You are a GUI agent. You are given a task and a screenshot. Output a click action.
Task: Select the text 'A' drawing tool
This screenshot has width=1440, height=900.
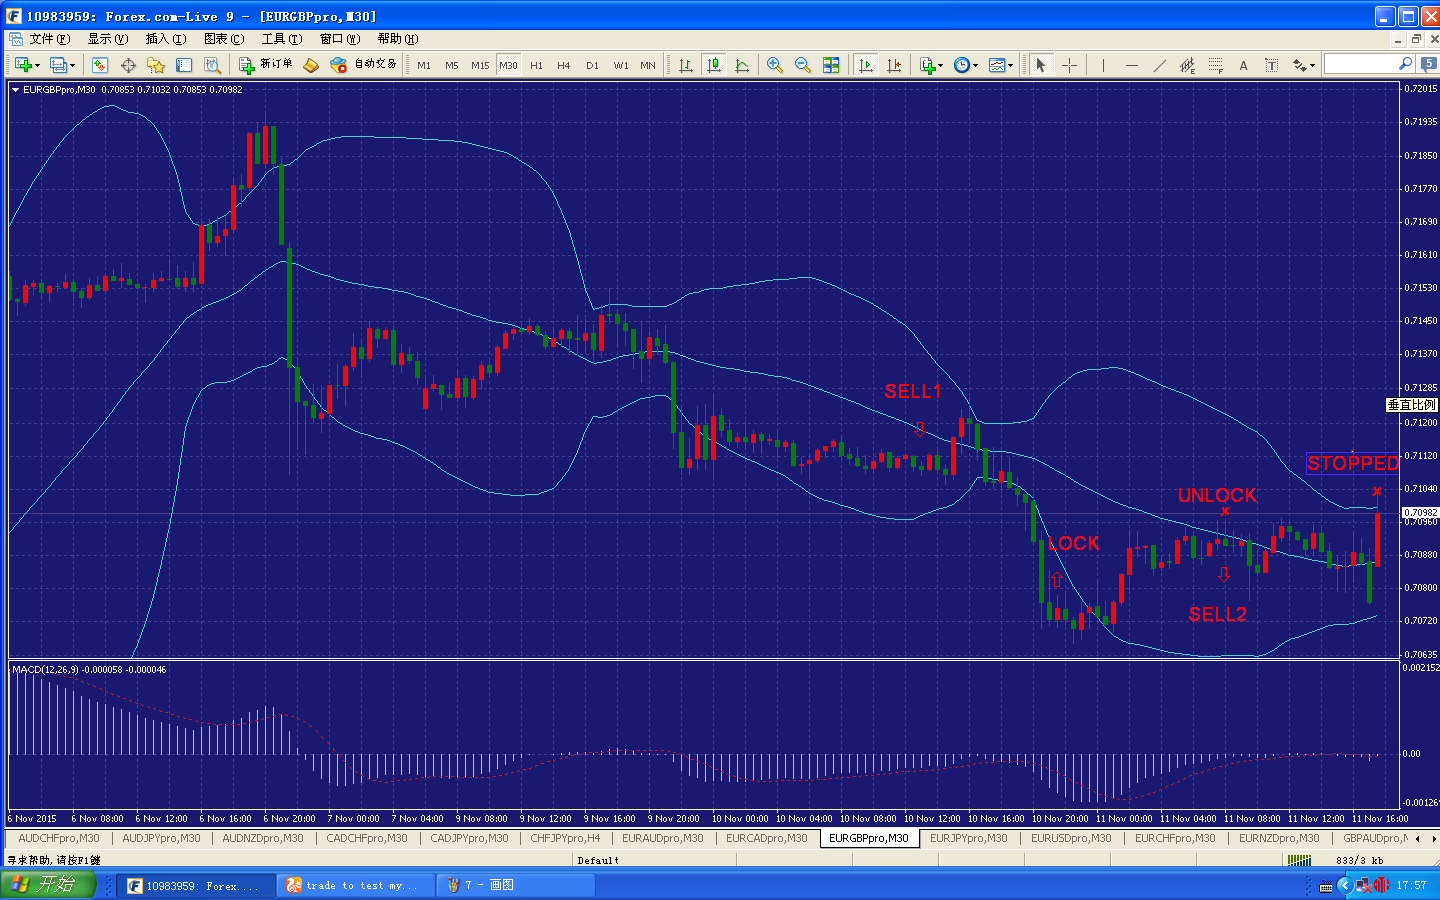click(x=1243, y=65)
